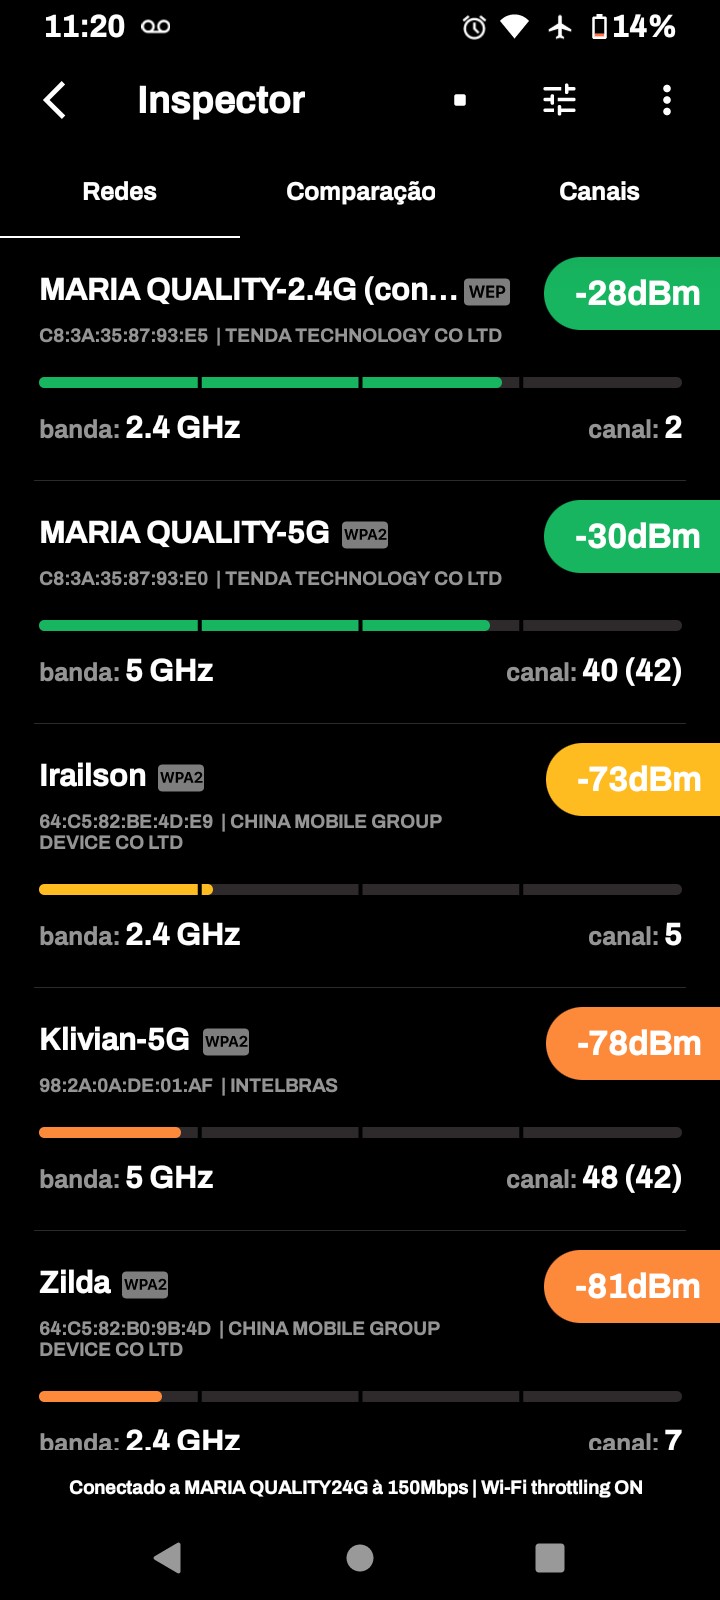Viewport: 720px width, 1600px height.
Task: Open the Irailson network details
Action: [93, 776]
